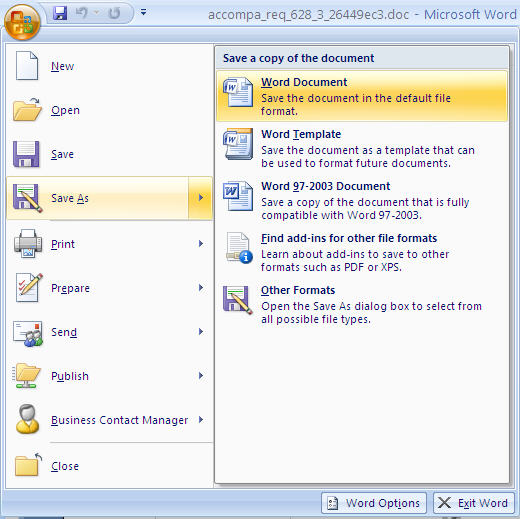
Task: Expand the Prepare submenu arrow
Action: [201, 287]
